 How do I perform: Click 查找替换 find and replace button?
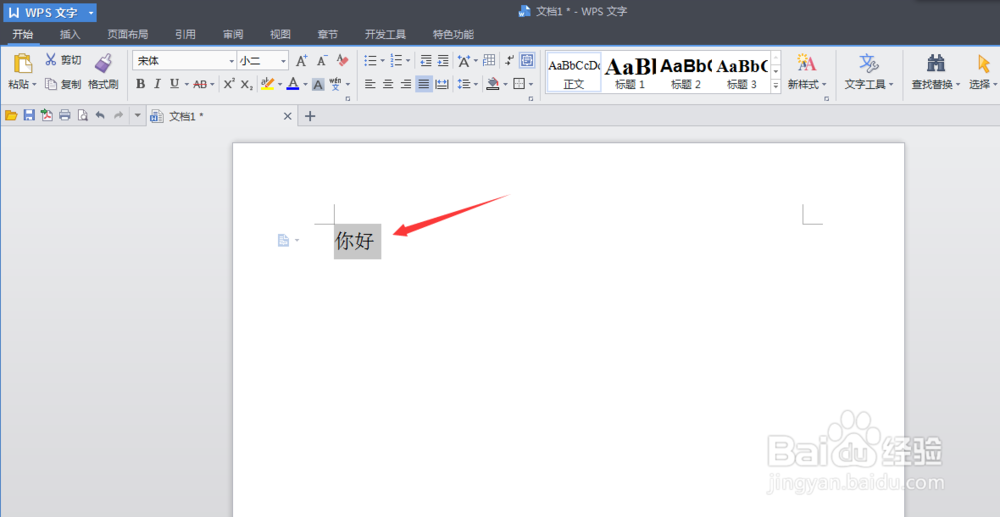[936, 71]
